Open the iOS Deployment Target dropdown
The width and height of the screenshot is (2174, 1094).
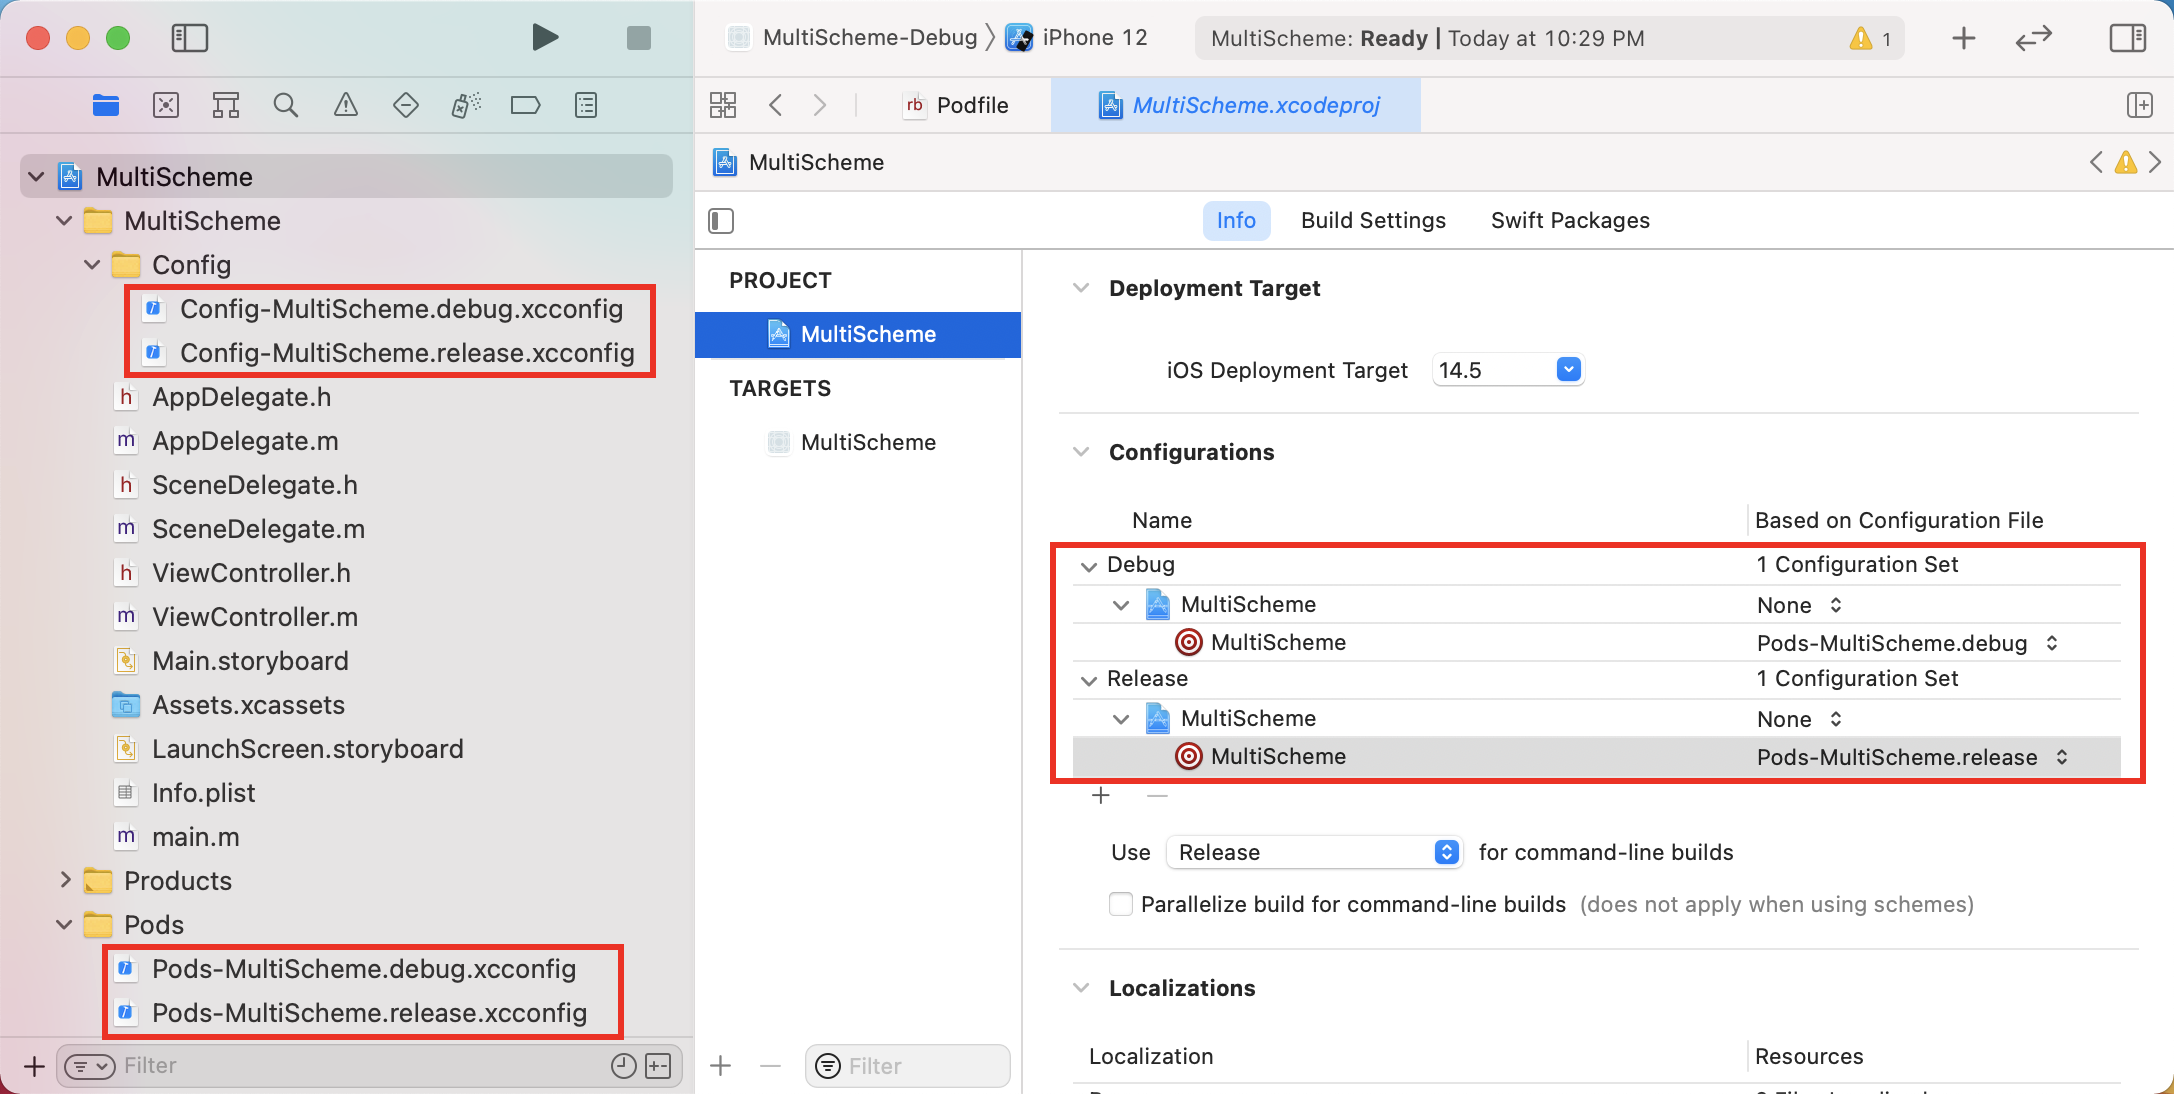point(1568,370)
